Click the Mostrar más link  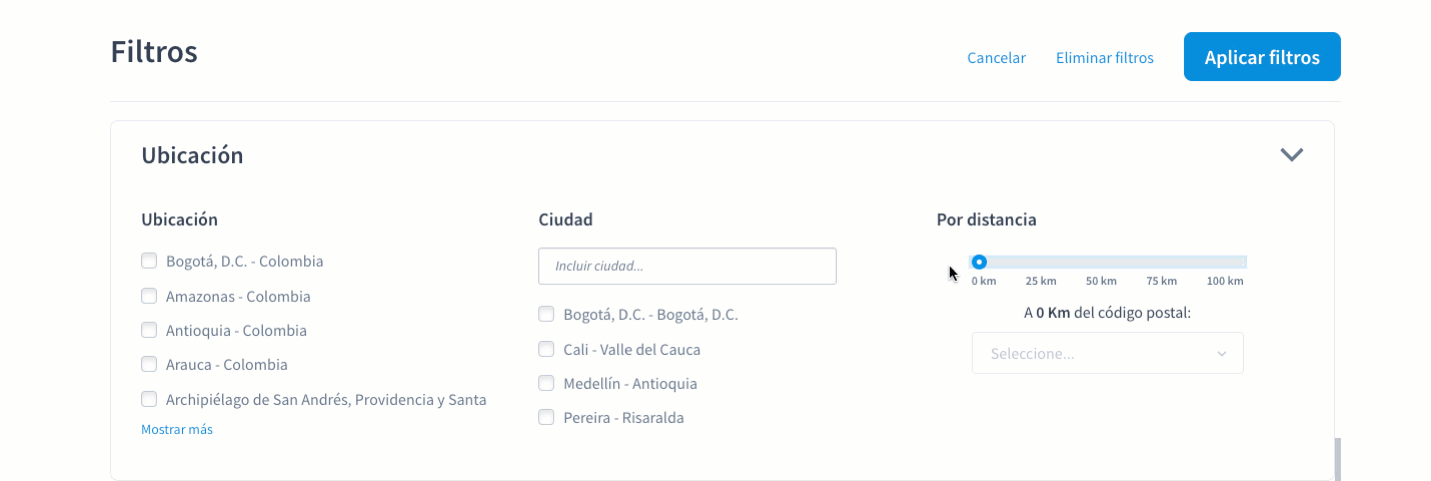177,429
